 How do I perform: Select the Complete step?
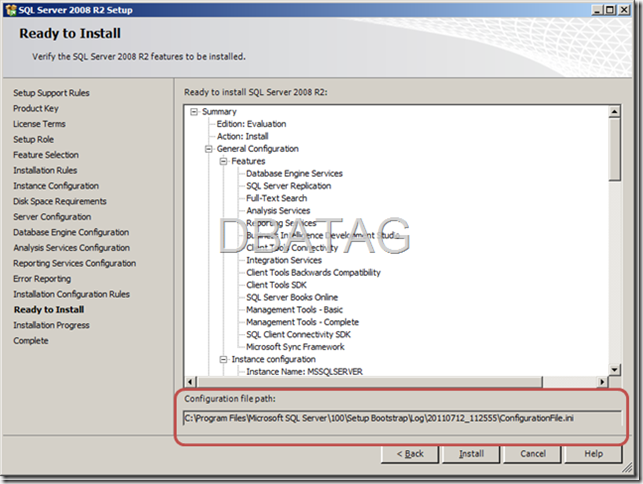click(x=31, y=341)
